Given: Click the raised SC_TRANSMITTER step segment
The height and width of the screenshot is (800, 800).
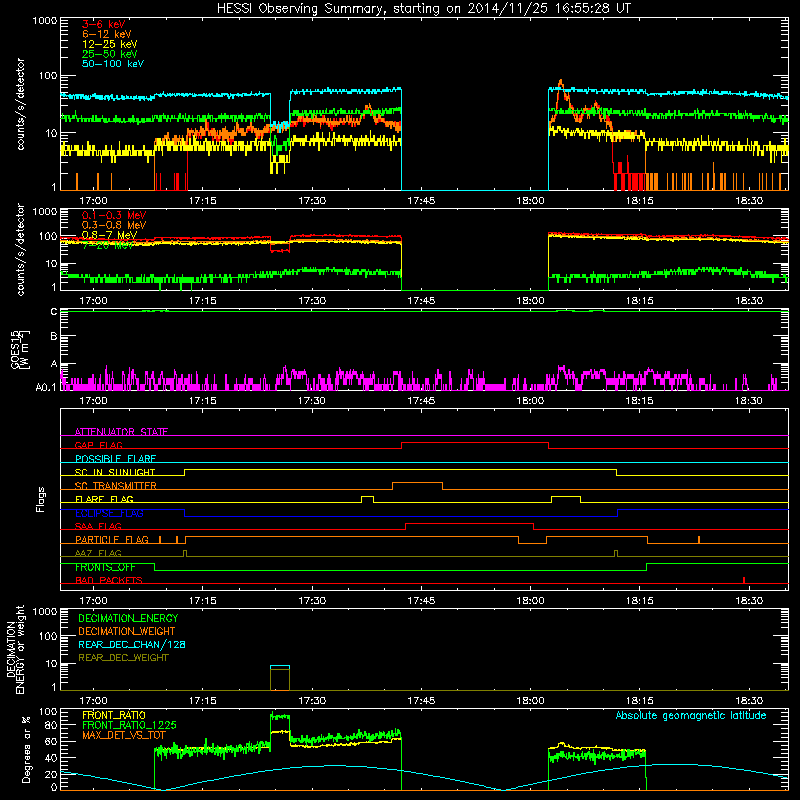Looking at the screenshot, I should click(417, 483).
